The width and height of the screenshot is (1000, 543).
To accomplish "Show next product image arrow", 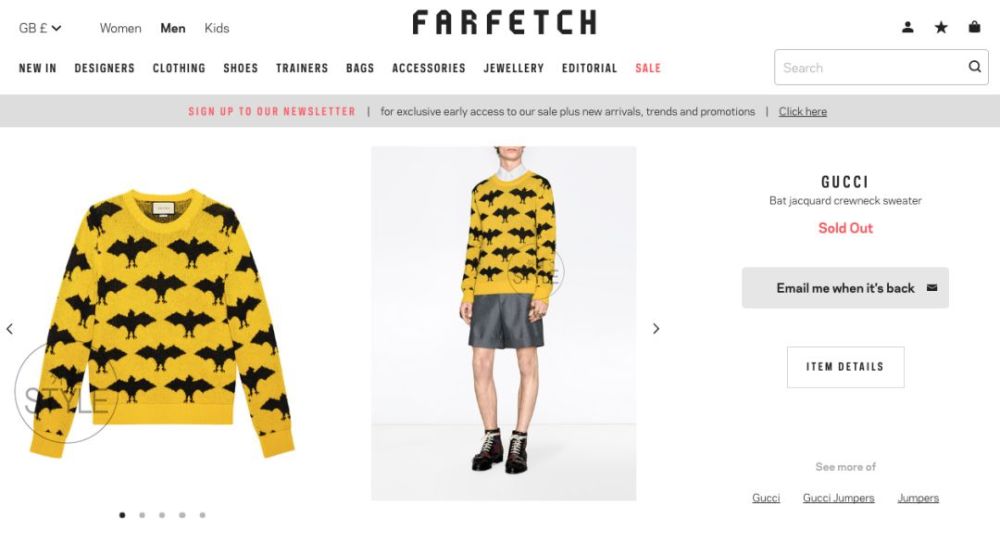I will tap(656, 329).
